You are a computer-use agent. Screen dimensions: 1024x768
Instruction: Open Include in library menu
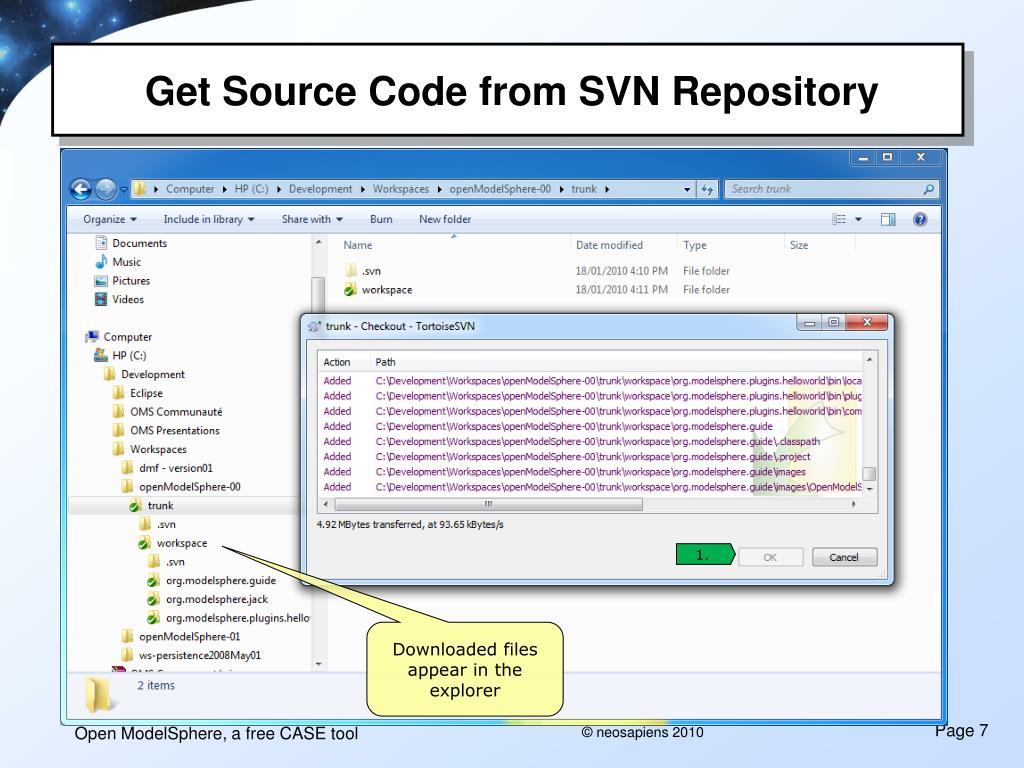208,219
